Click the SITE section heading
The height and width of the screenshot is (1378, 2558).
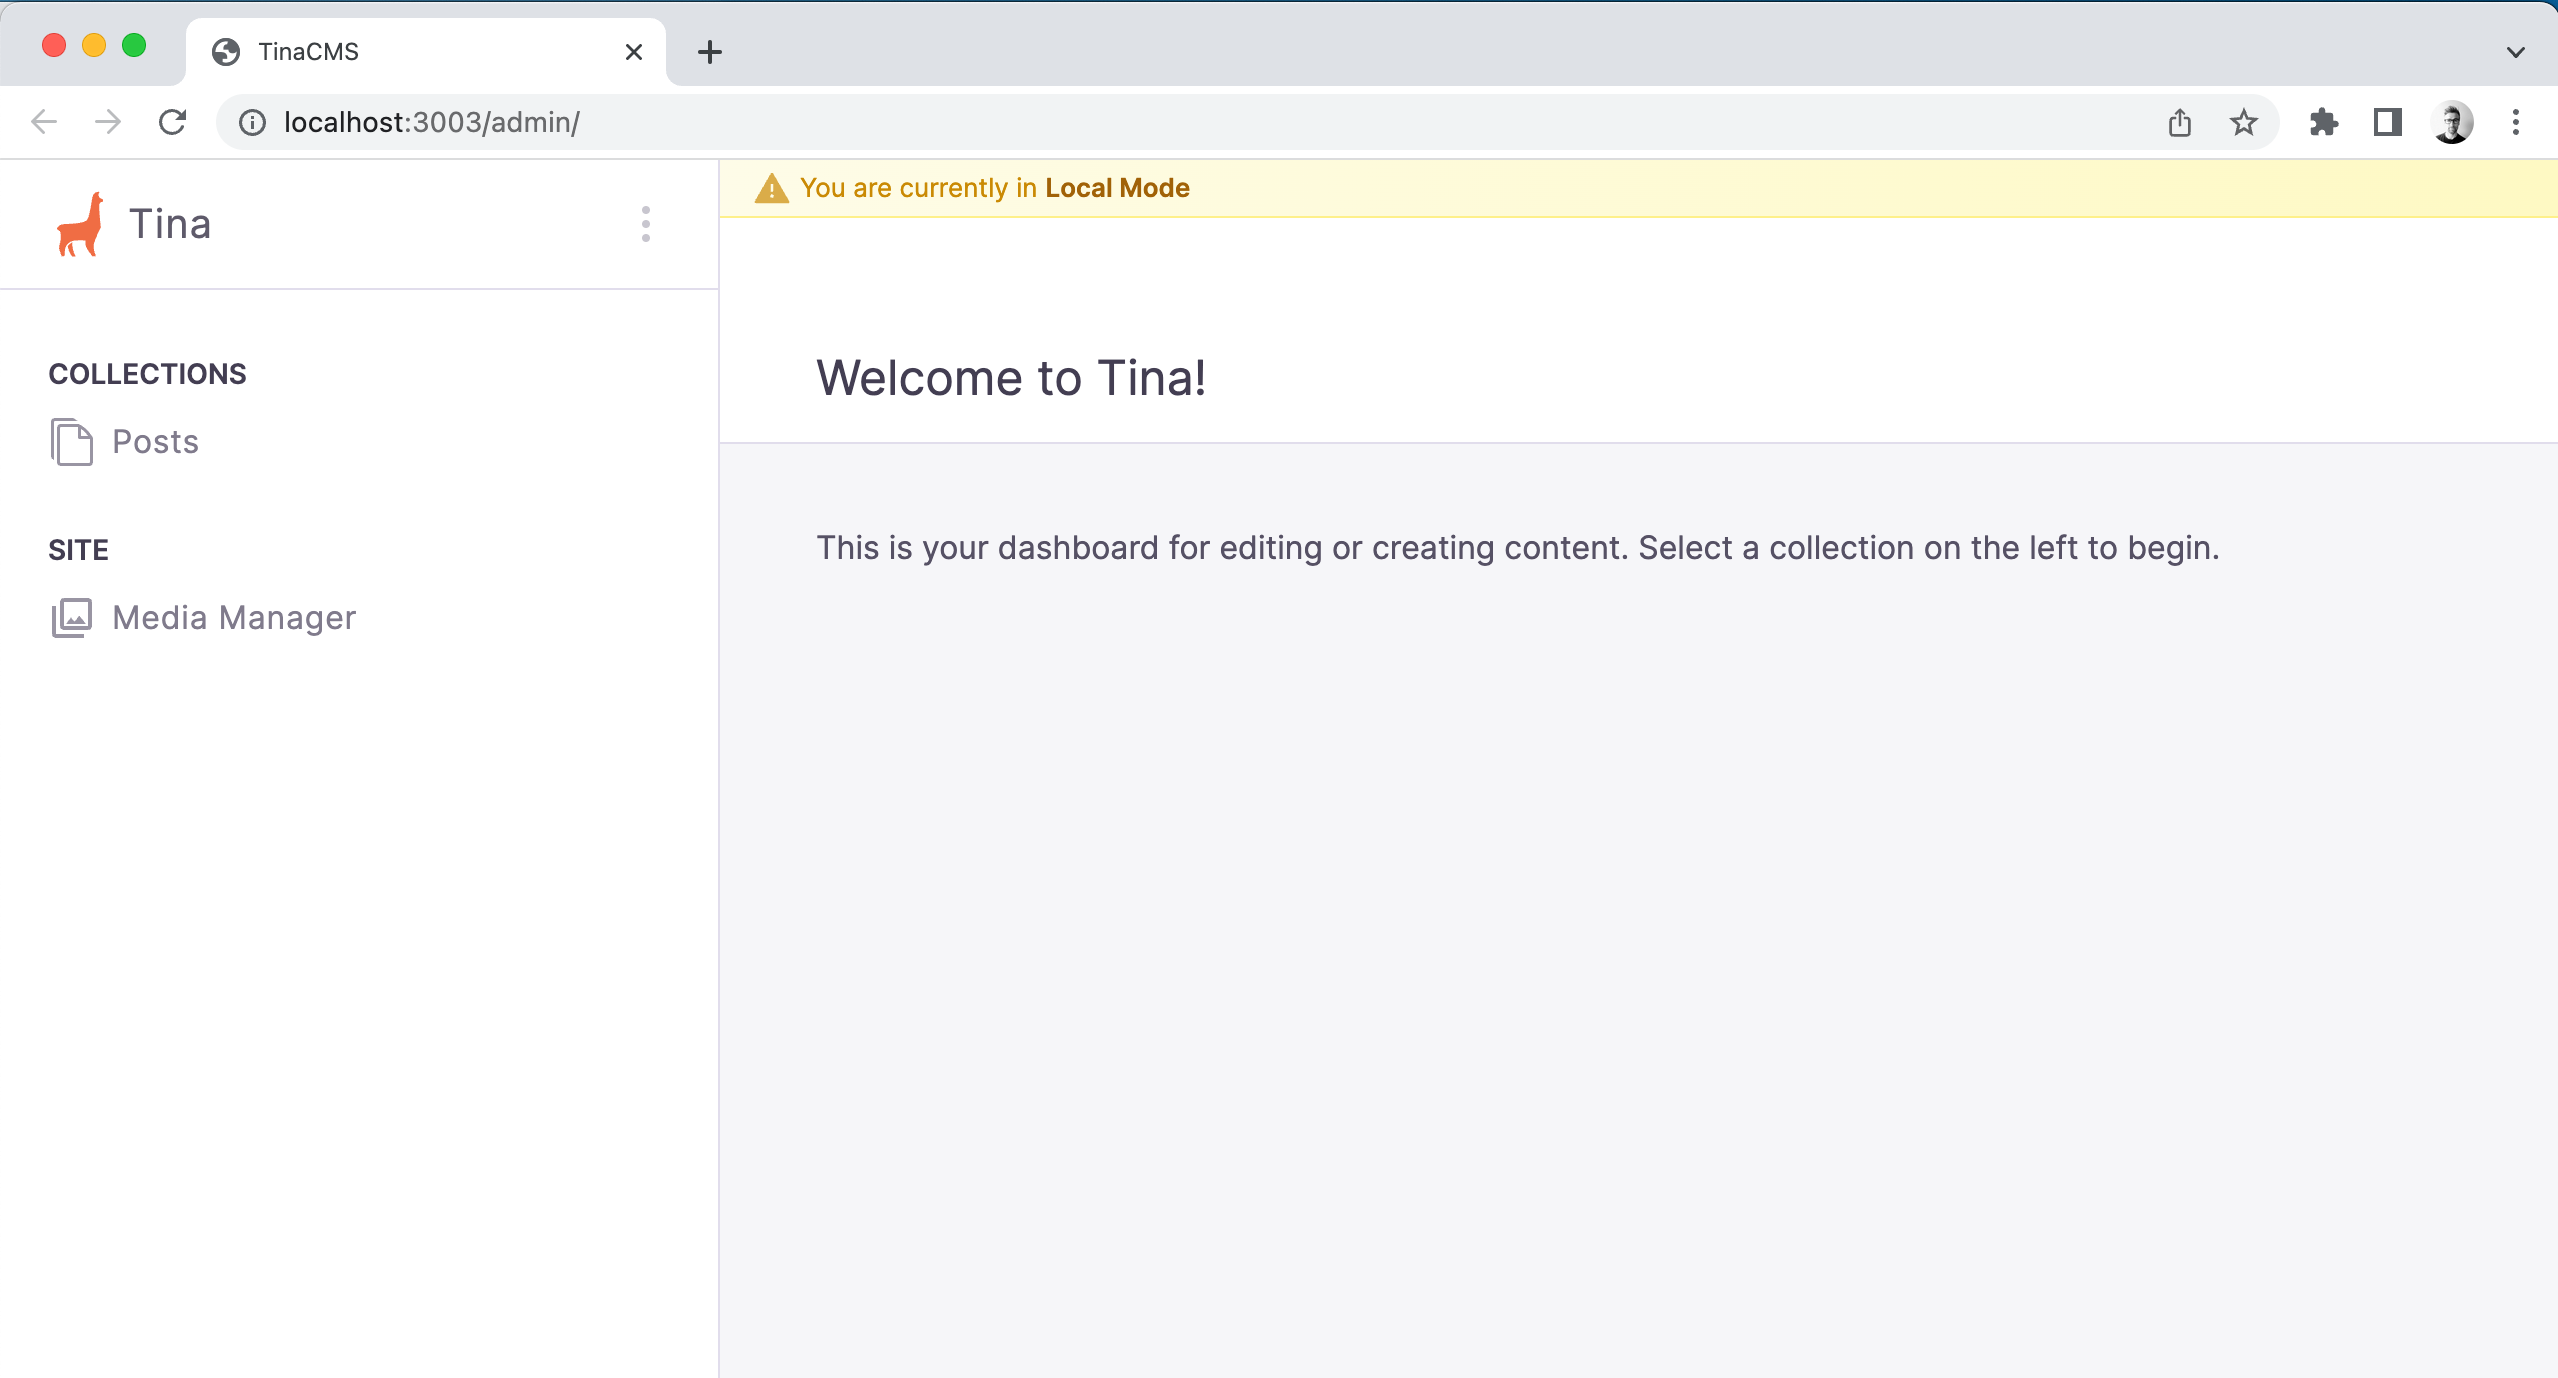point(78,550)
